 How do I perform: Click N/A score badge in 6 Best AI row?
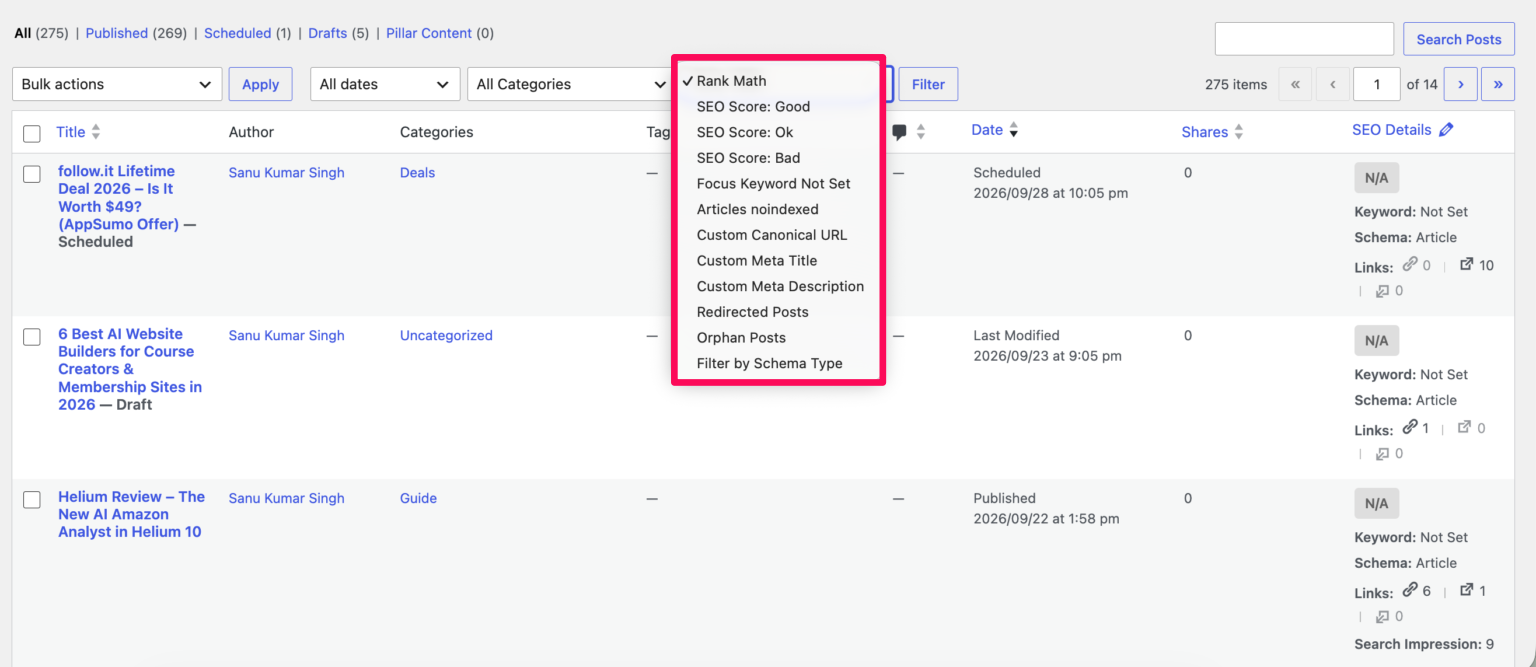pos(1376,341)
